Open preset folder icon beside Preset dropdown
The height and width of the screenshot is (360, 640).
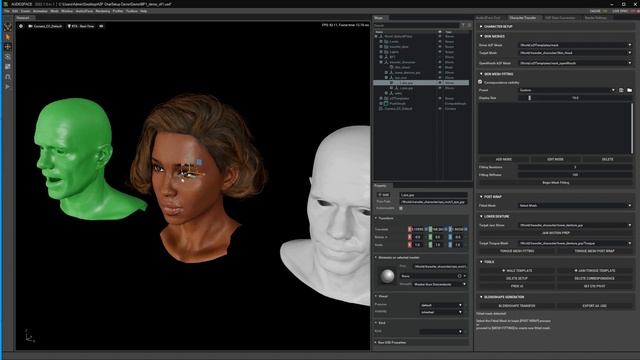tap(629, 90)
